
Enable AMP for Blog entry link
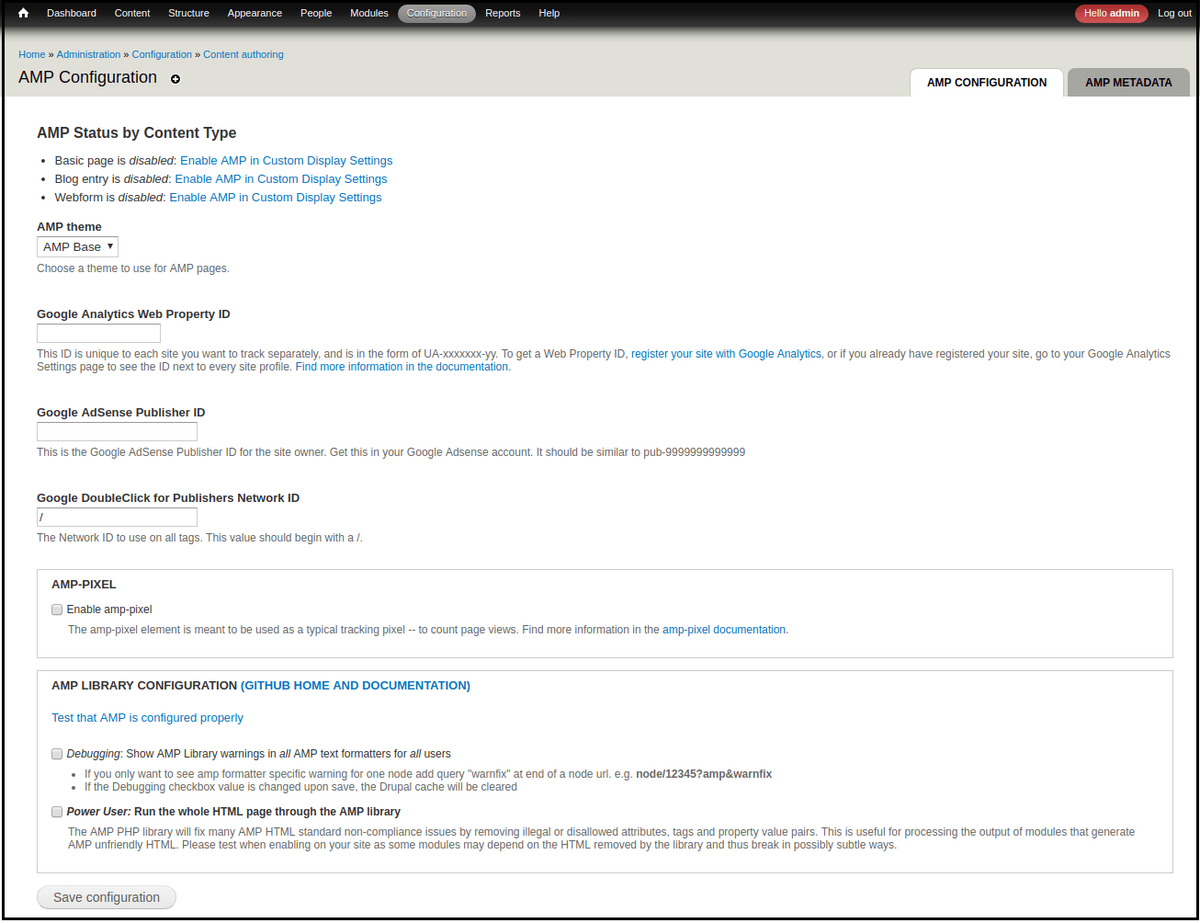coord(281,179)
